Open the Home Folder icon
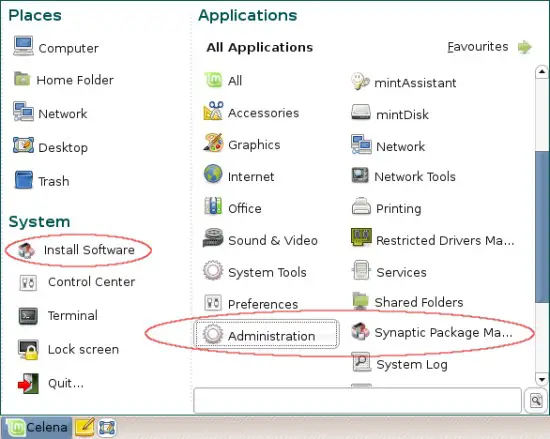The width and height of the screenshot is (550, 439). 22,79
